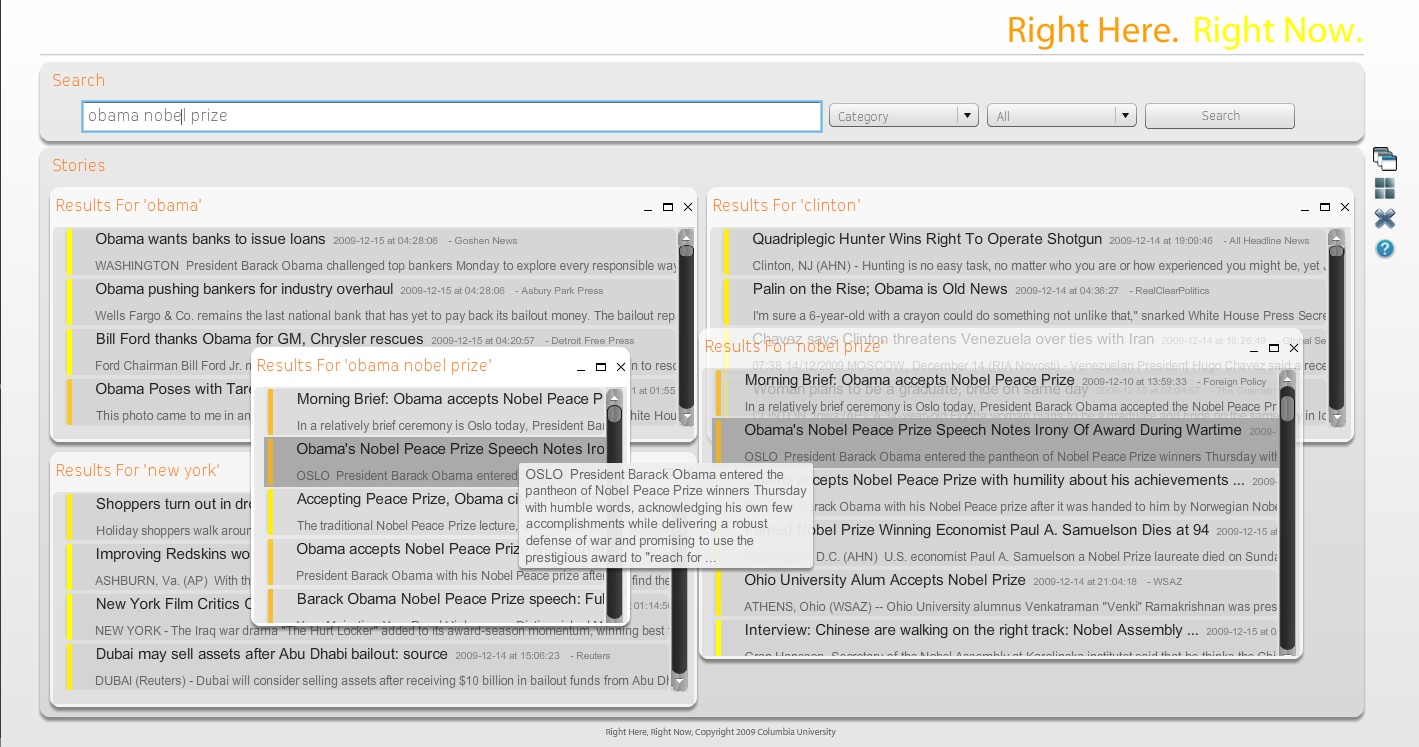Click the Results For 'obama' title
Screen dimensions: 1419x747
(128, 205)
